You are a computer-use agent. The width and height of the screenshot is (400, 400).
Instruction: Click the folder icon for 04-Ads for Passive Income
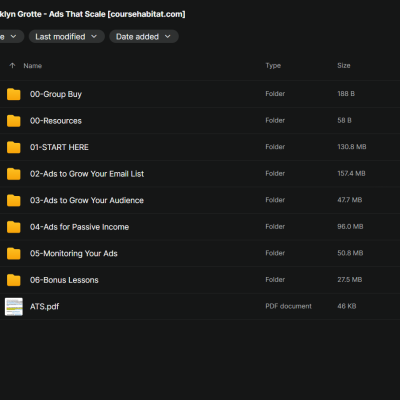coord(14,227)
